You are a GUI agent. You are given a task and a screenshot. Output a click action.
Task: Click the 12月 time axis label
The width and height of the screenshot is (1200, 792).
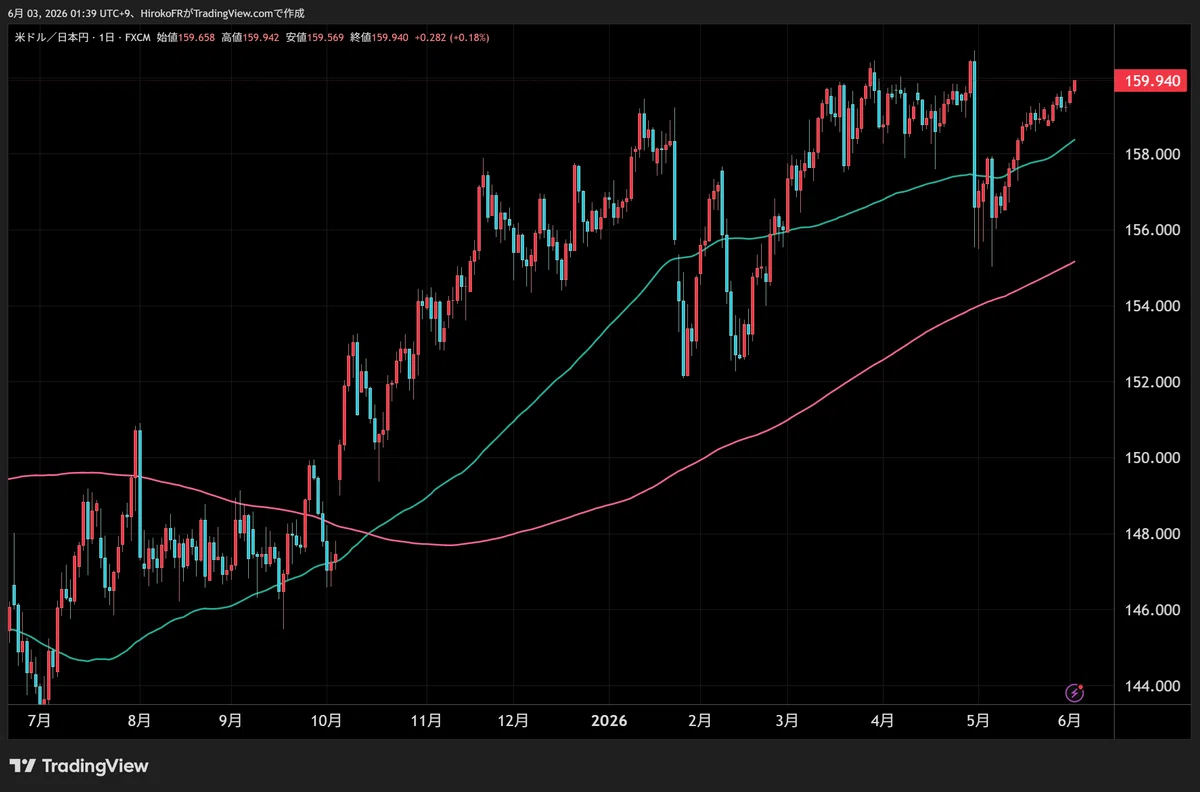coord(513,719)
